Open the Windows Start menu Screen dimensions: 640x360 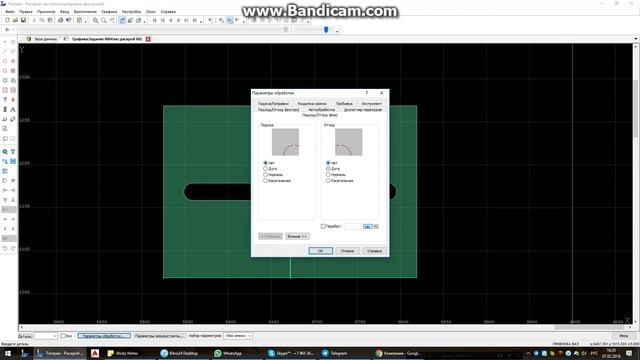click(x=8, y=353)
